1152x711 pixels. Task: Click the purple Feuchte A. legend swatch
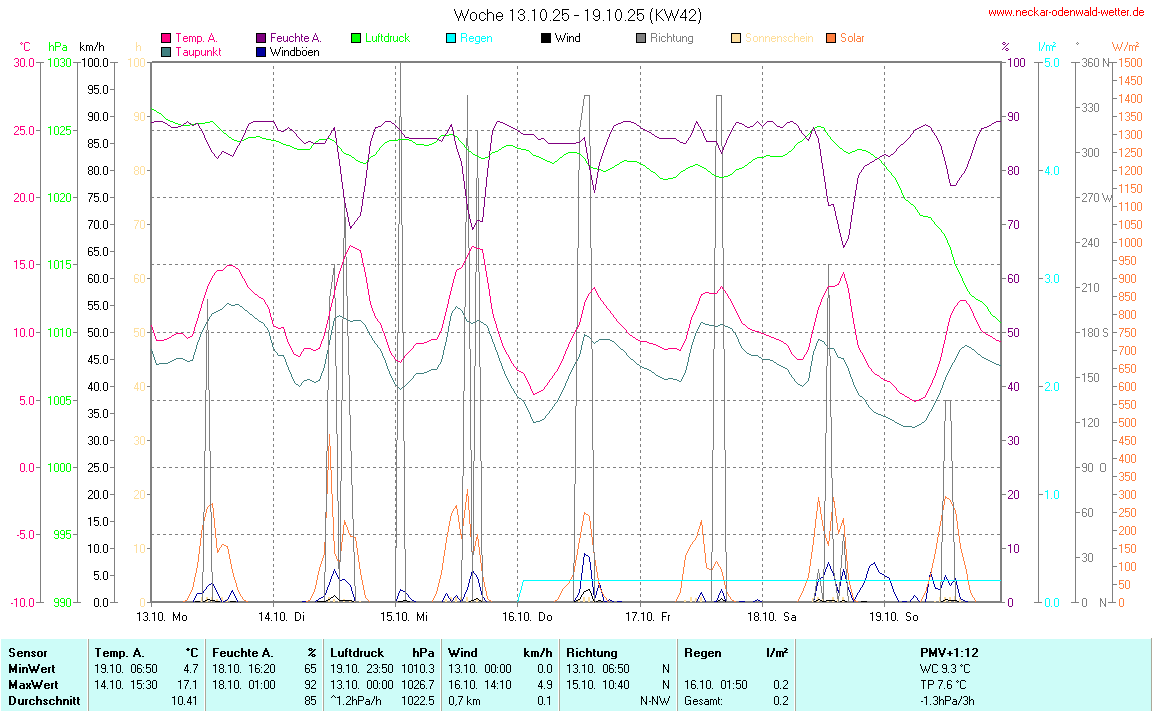click(261, 39)
